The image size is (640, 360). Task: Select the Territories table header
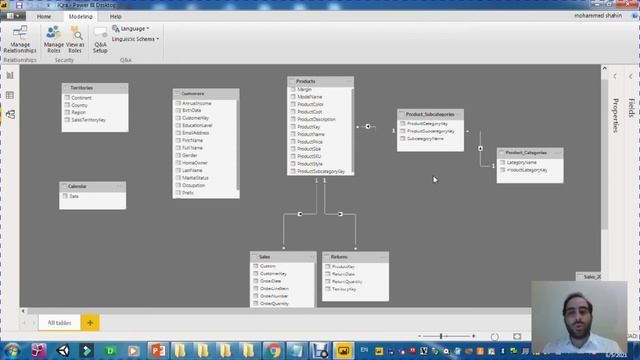95,88
